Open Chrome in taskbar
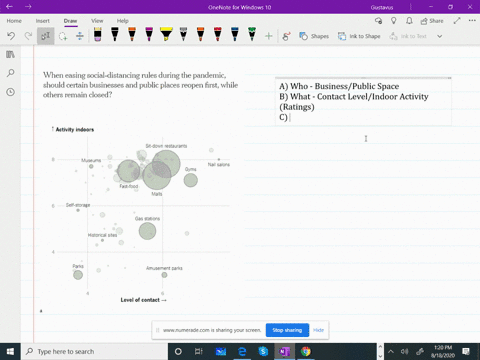This screenshot has width=480, height=360. (306, 351)
